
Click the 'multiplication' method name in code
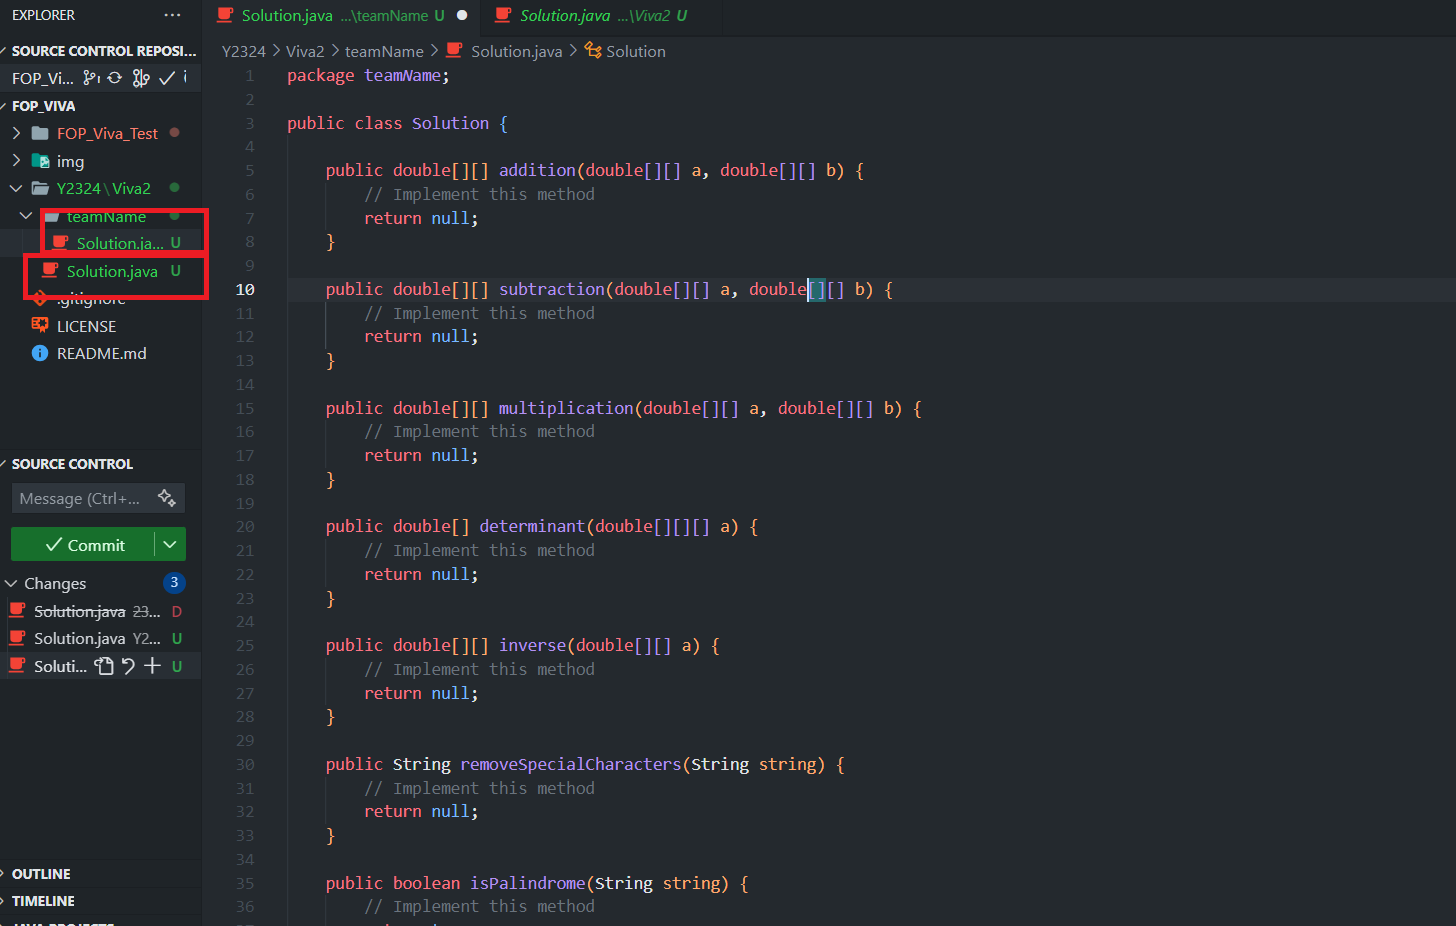[x=566, y=408]
